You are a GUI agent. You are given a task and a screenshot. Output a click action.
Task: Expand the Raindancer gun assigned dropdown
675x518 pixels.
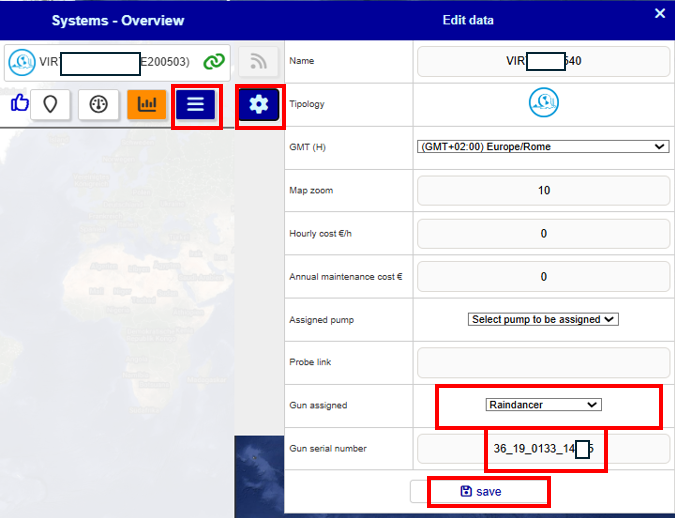(x=544, y=405)
